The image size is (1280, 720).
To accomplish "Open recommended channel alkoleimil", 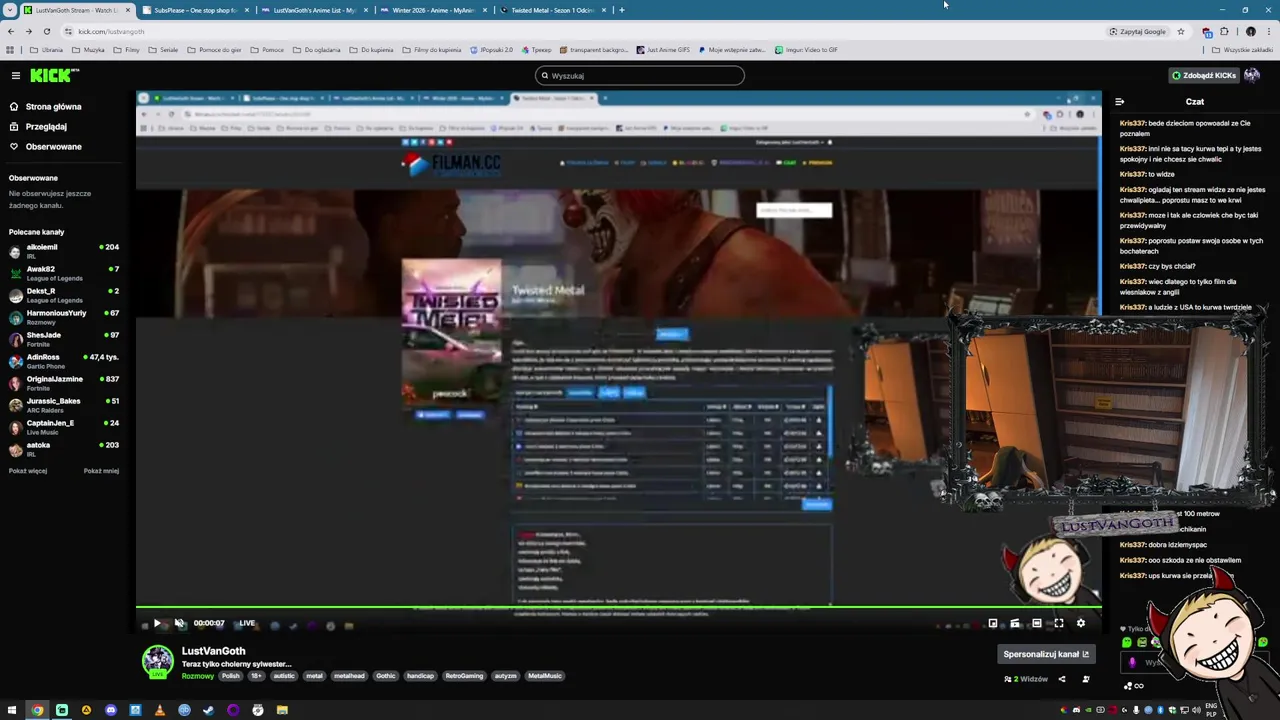I will coord(64,250).
